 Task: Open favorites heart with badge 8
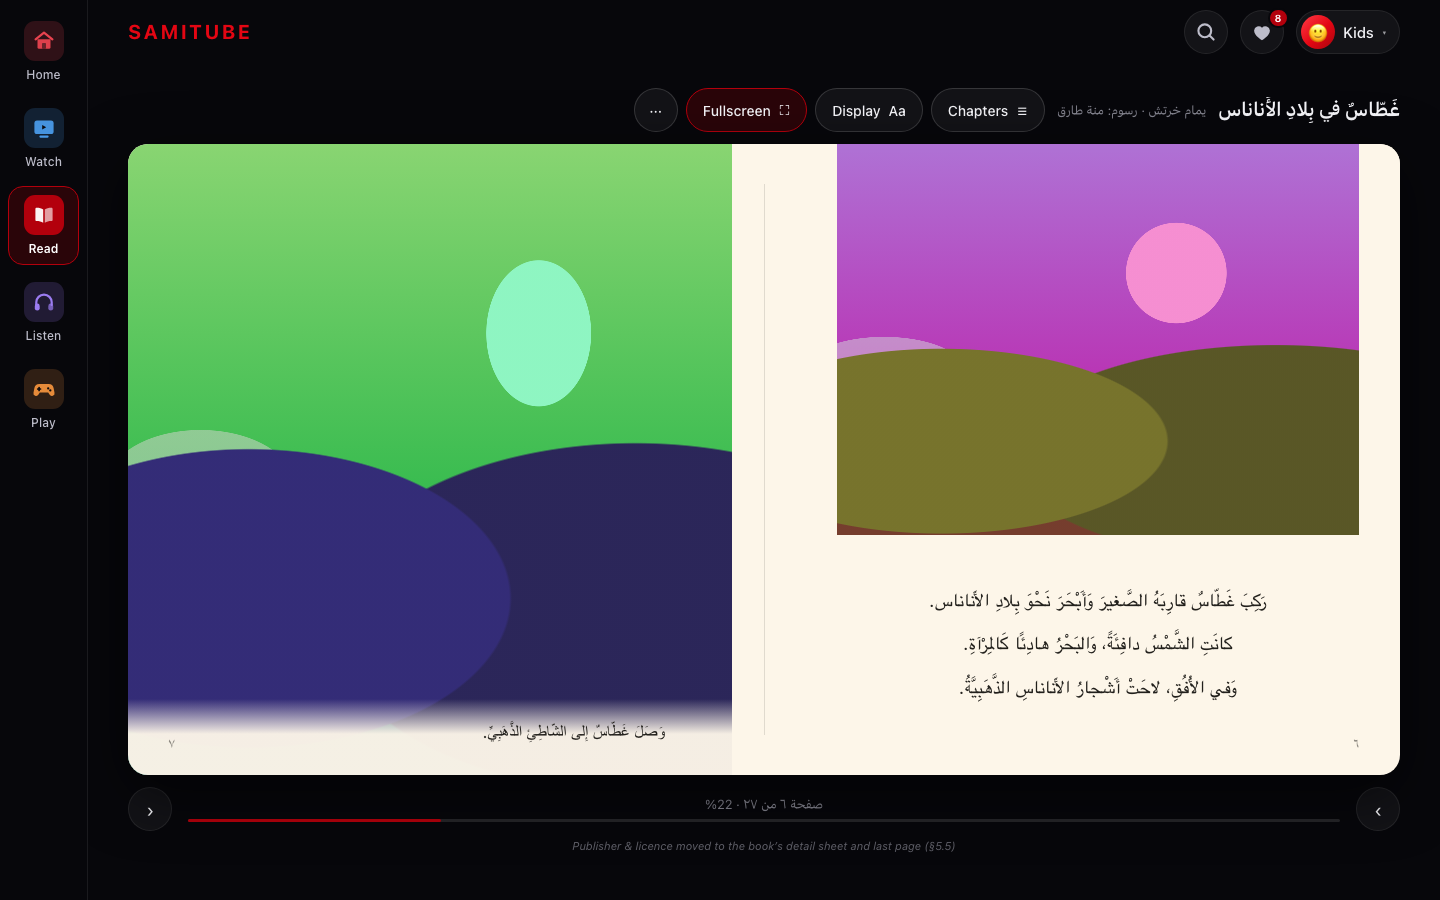(1262, 32)
